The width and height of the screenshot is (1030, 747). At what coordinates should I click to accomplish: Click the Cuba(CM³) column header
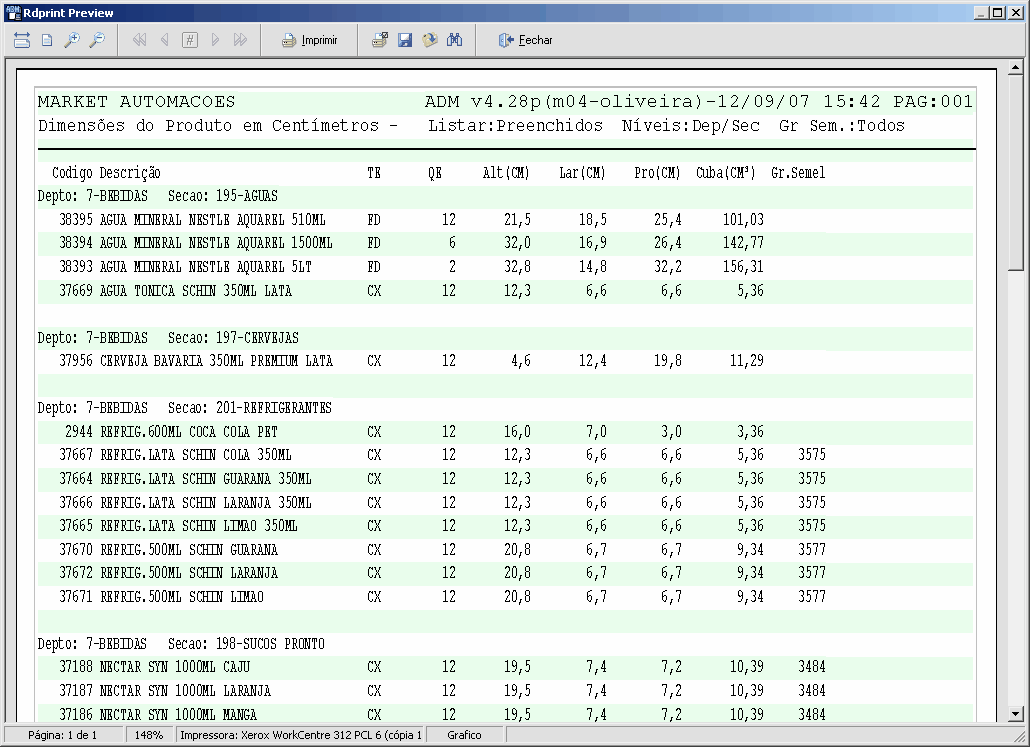click(726, 173)
